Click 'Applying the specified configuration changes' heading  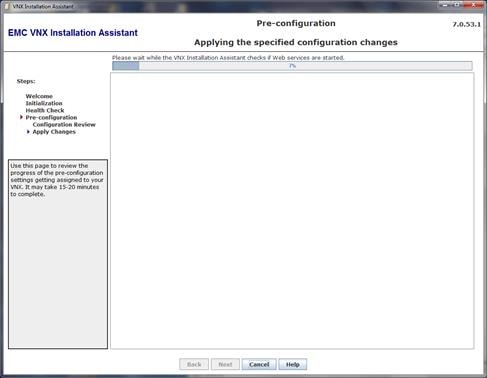tap(296, 42)
